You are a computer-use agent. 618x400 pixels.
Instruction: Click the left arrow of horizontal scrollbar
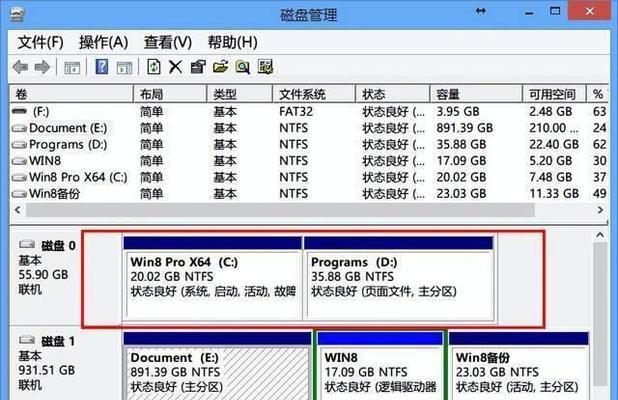tap(18, 210)
